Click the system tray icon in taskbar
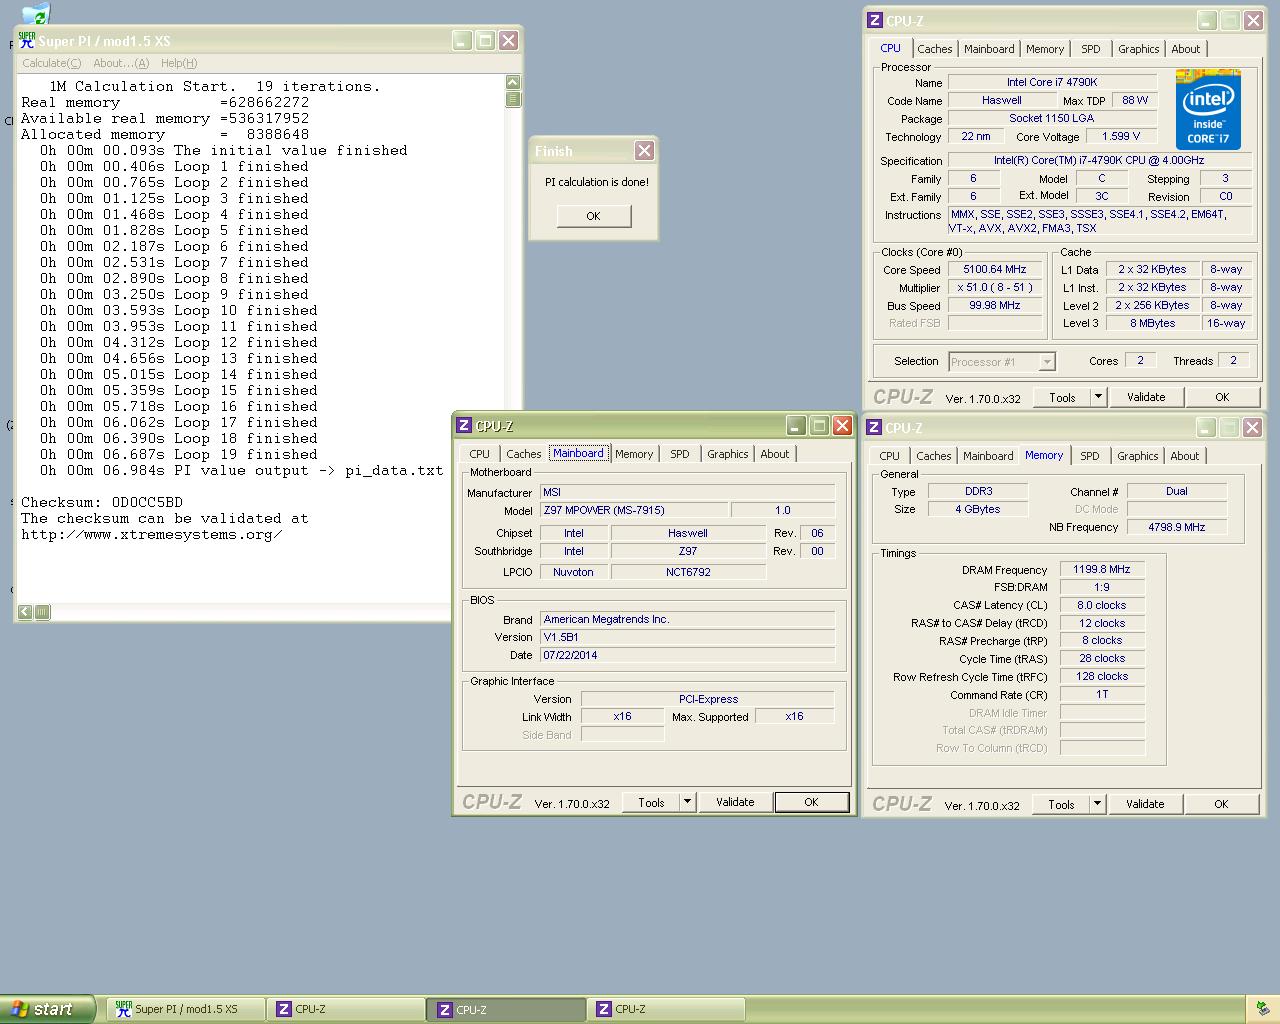 1263,1009
